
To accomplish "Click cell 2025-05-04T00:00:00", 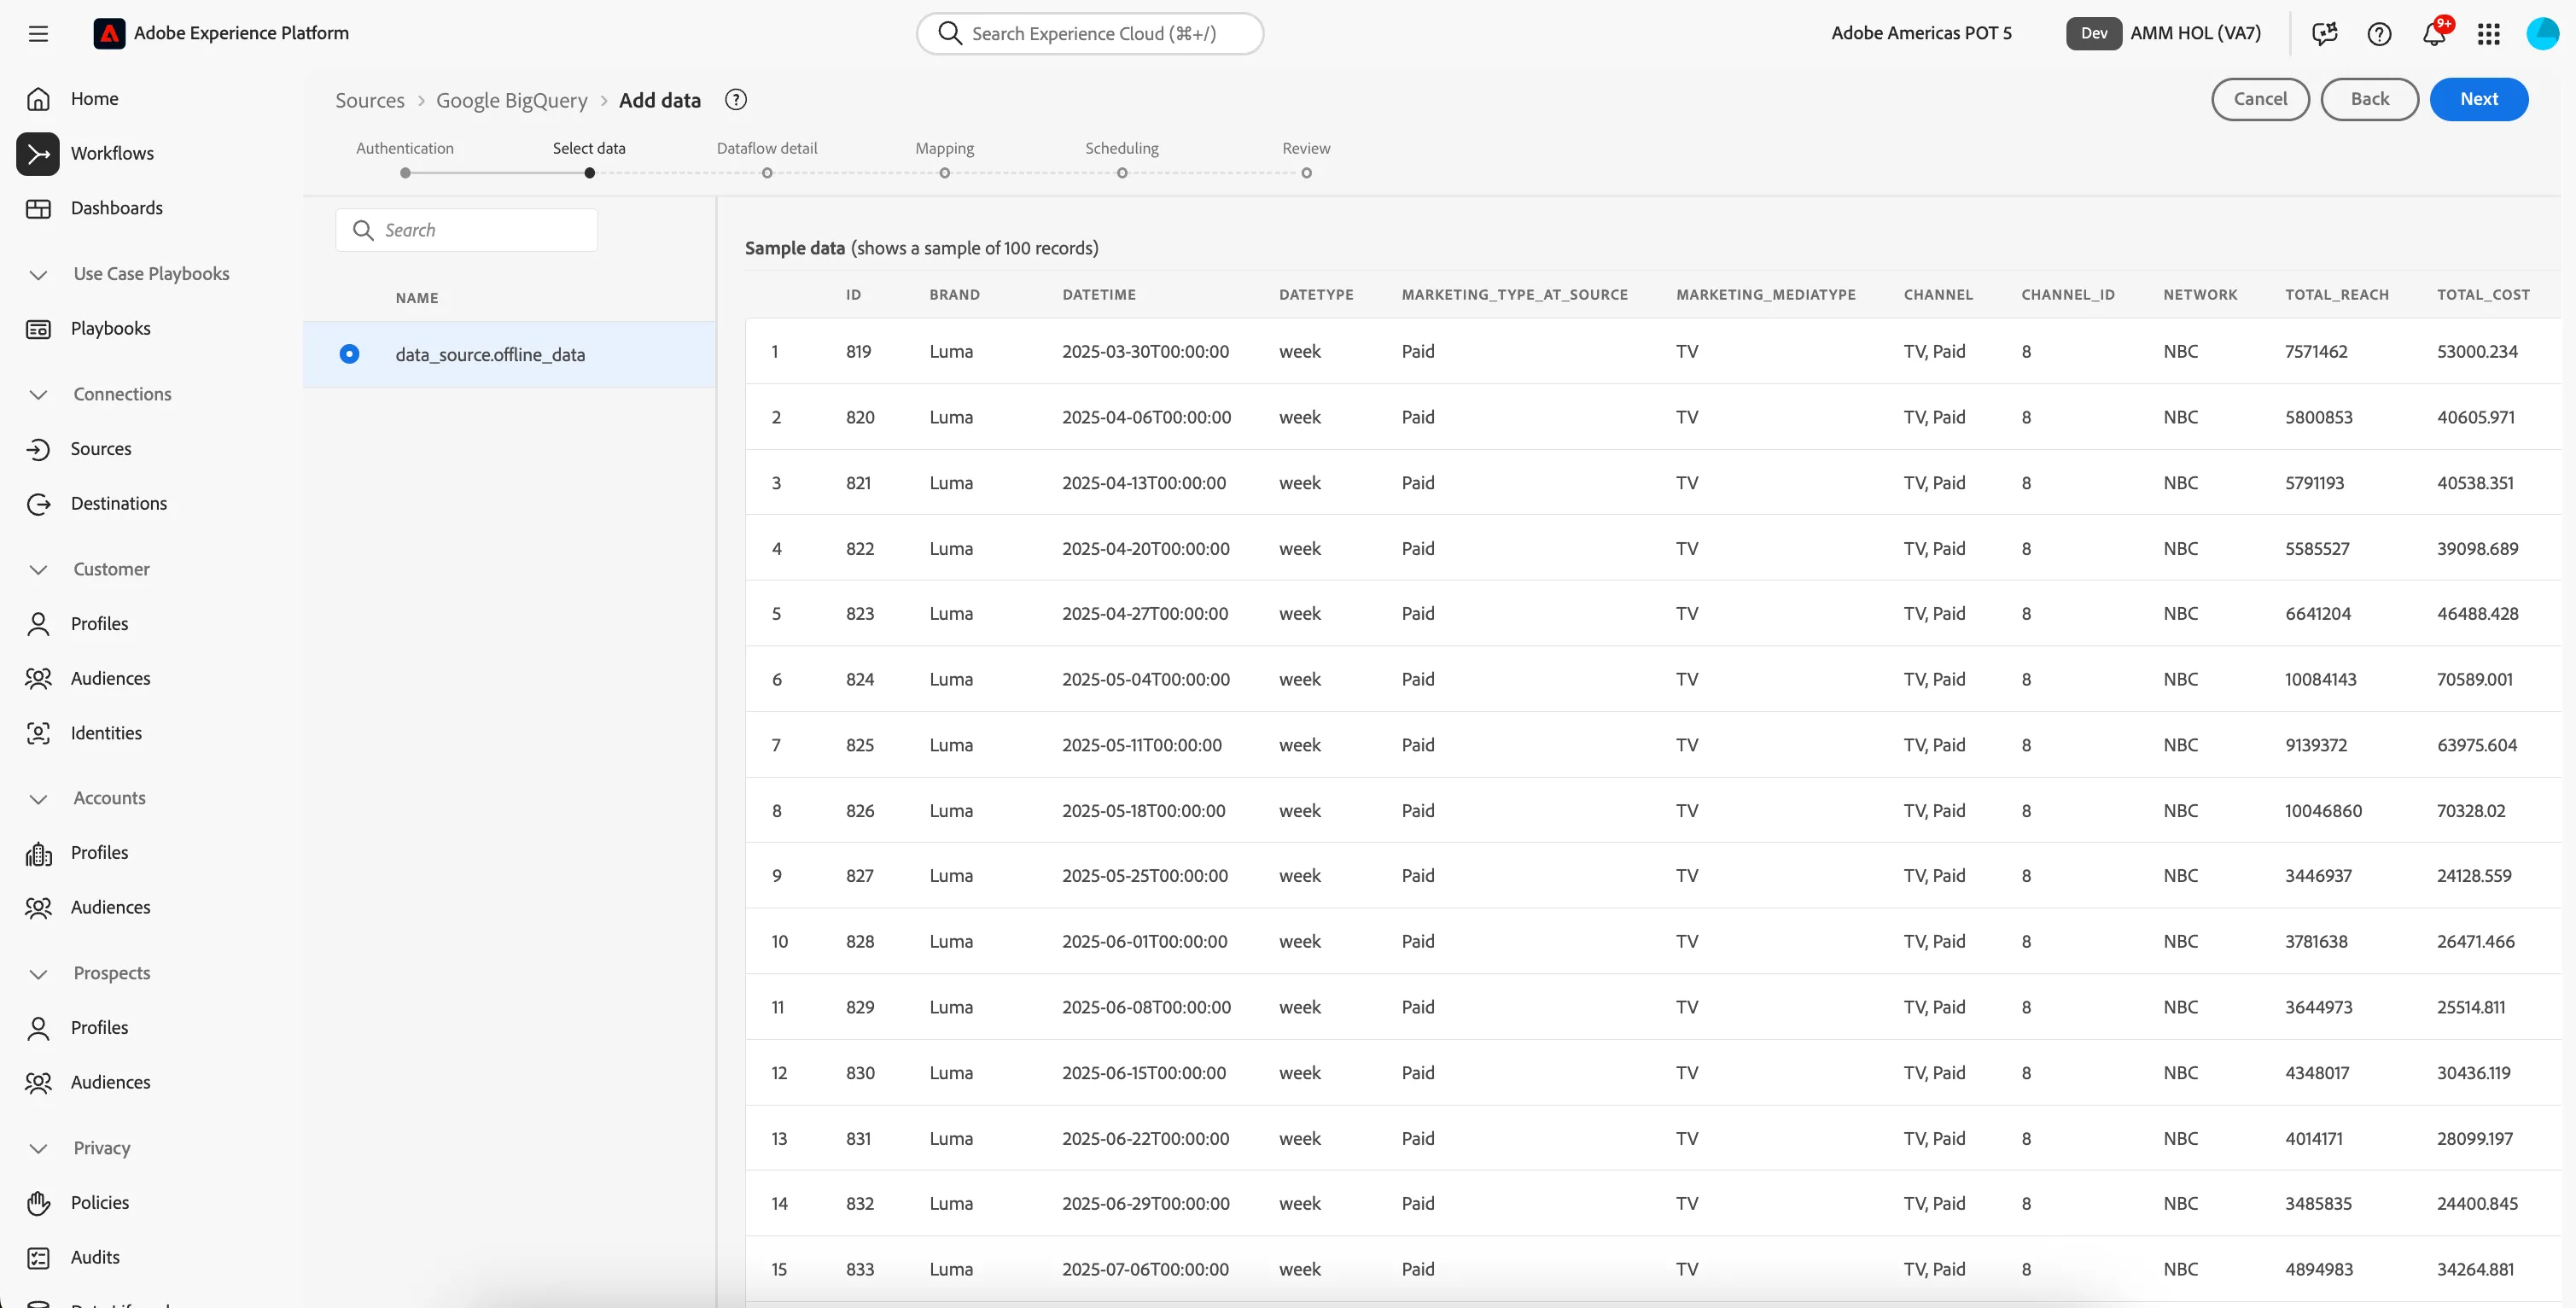I will (x=1146, y=679).
